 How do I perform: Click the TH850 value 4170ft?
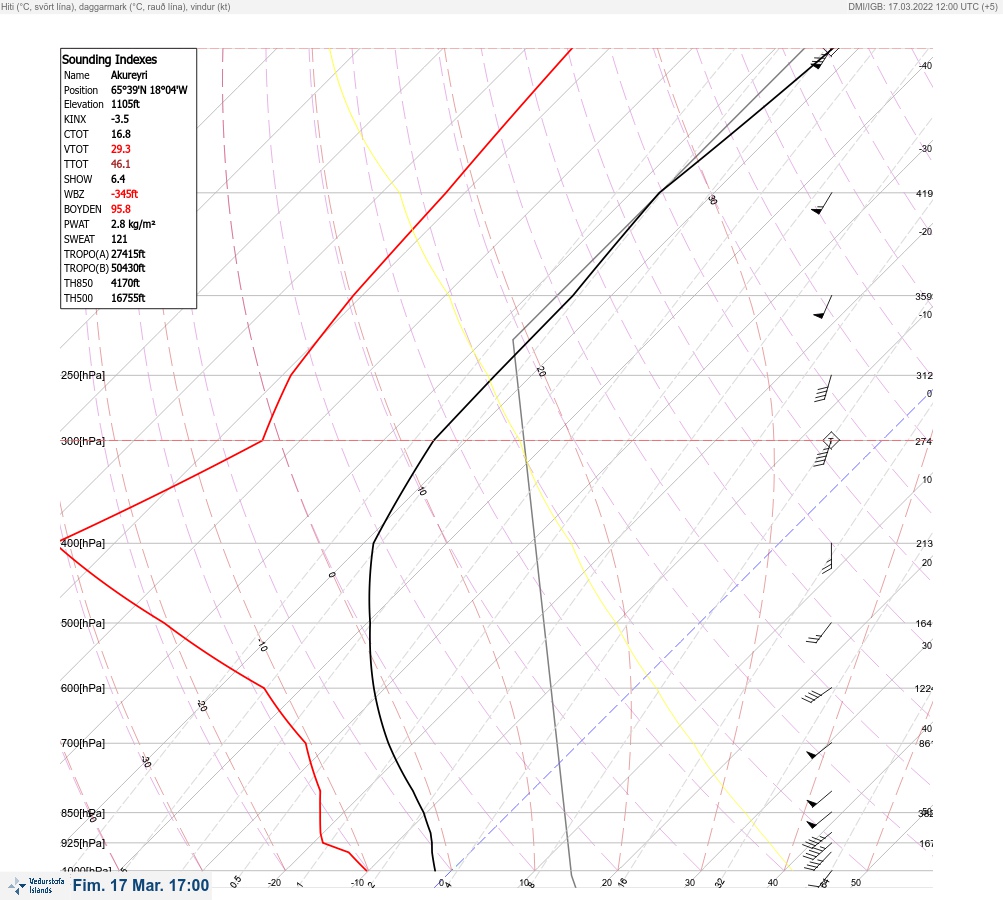point(125,283)
